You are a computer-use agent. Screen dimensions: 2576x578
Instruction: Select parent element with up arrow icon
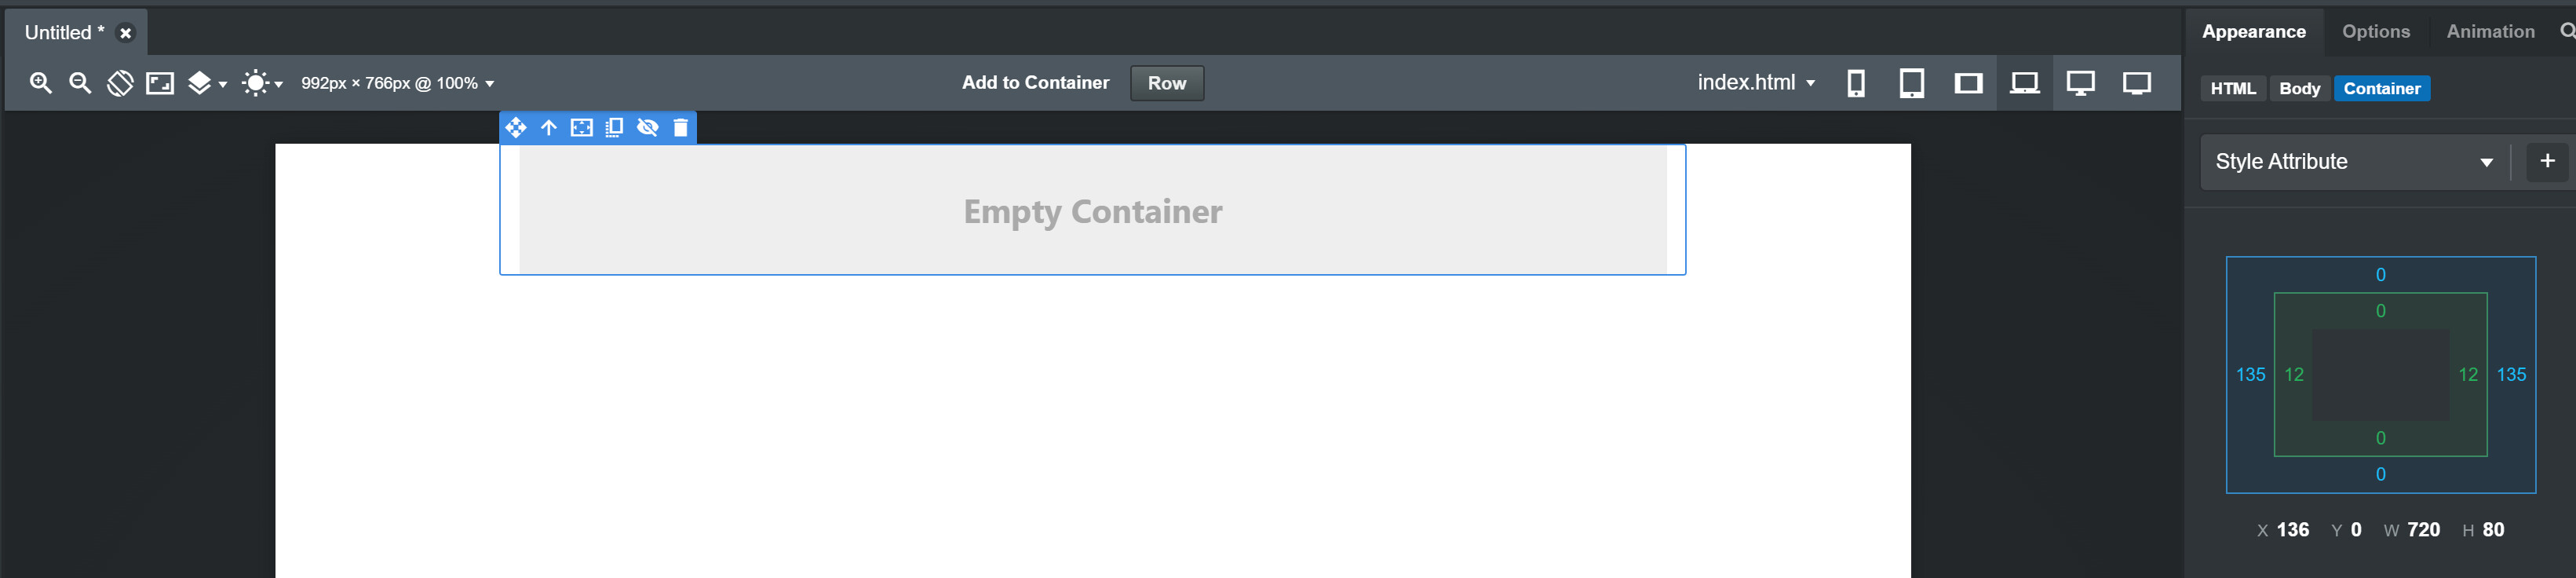tap(549, 127)
